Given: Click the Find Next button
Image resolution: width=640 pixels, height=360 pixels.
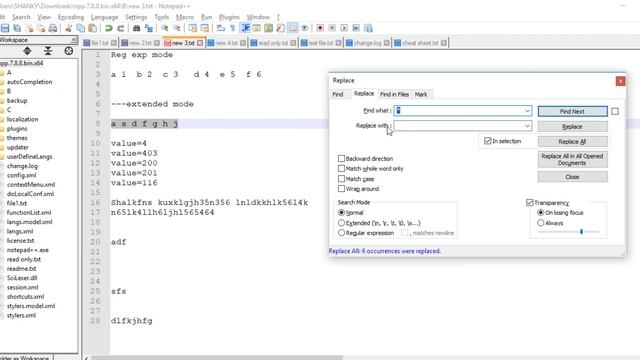Looking at the screenshot, I should pyautogui.click(x=572, y=111).
